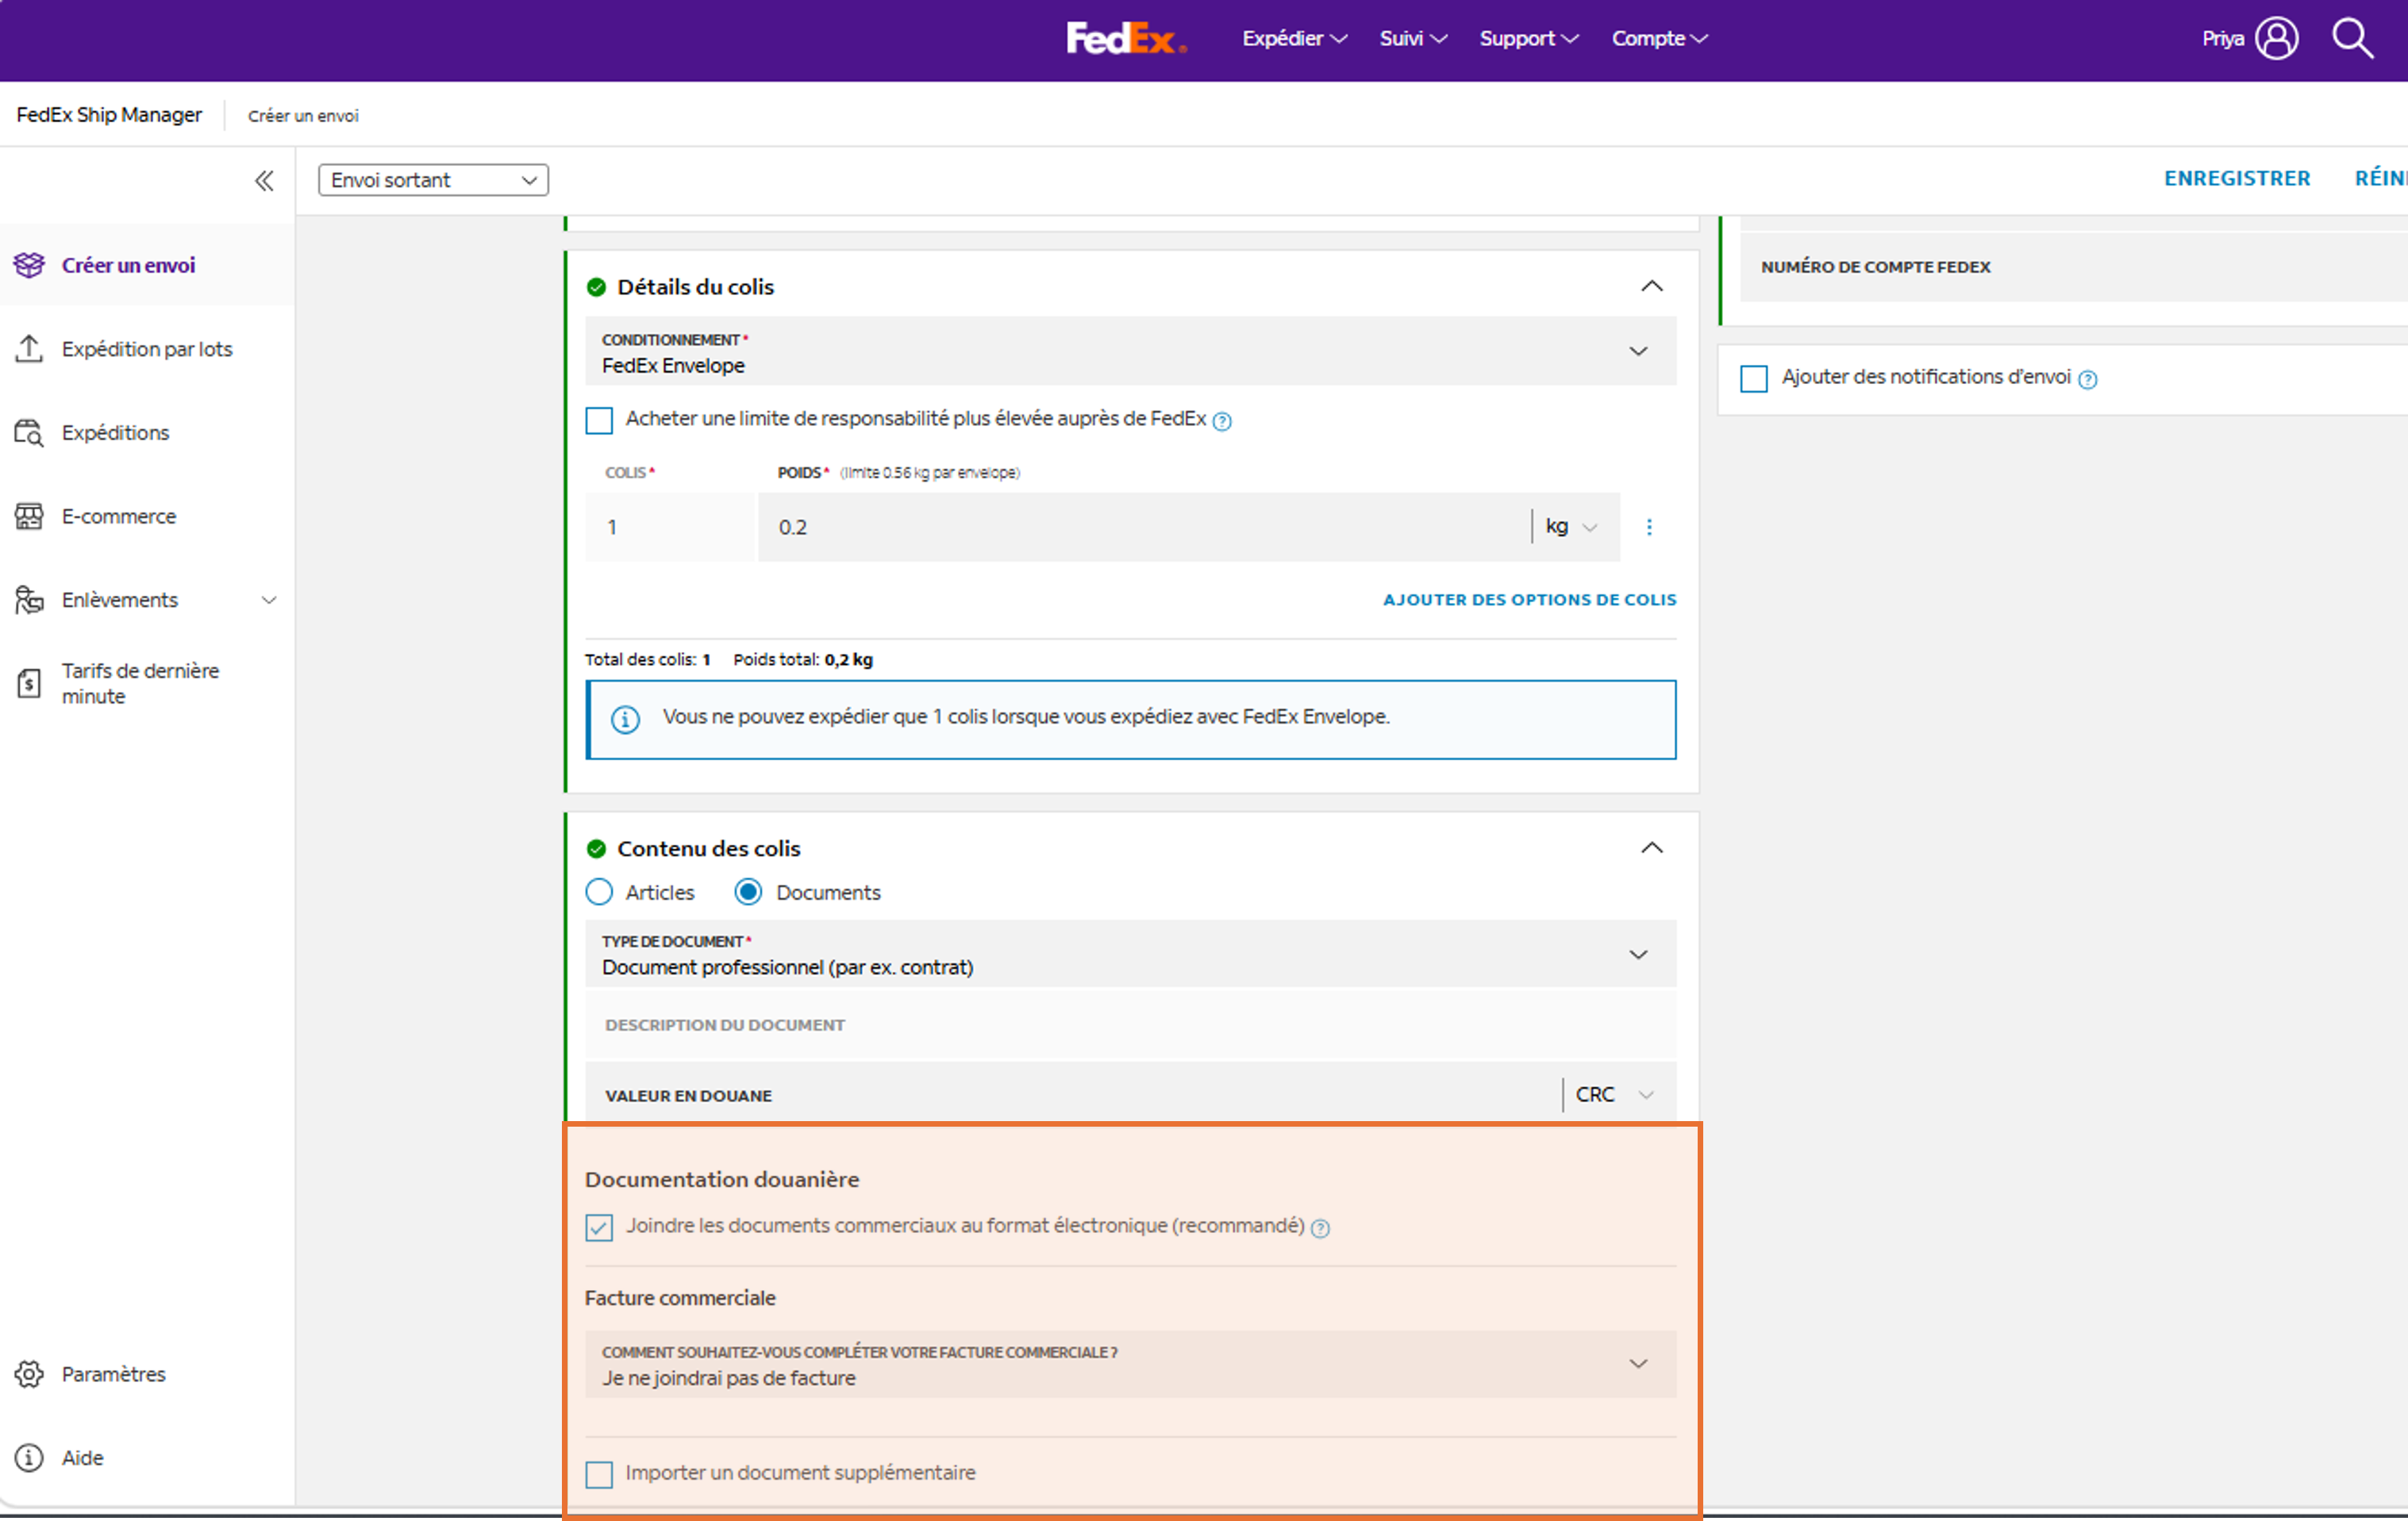Open the facture commerciale completion dropdown
The width and height of the screenshot is (2408, 1521).
(x=1130, y=1364)
